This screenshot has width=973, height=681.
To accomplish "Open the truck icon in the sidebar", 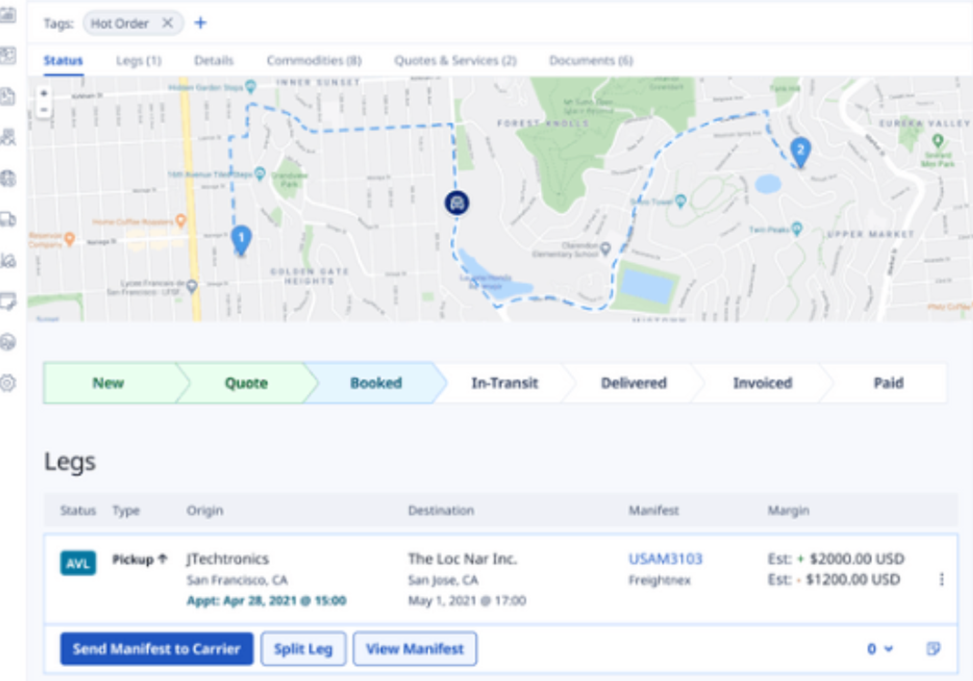I will coord(7,219).
